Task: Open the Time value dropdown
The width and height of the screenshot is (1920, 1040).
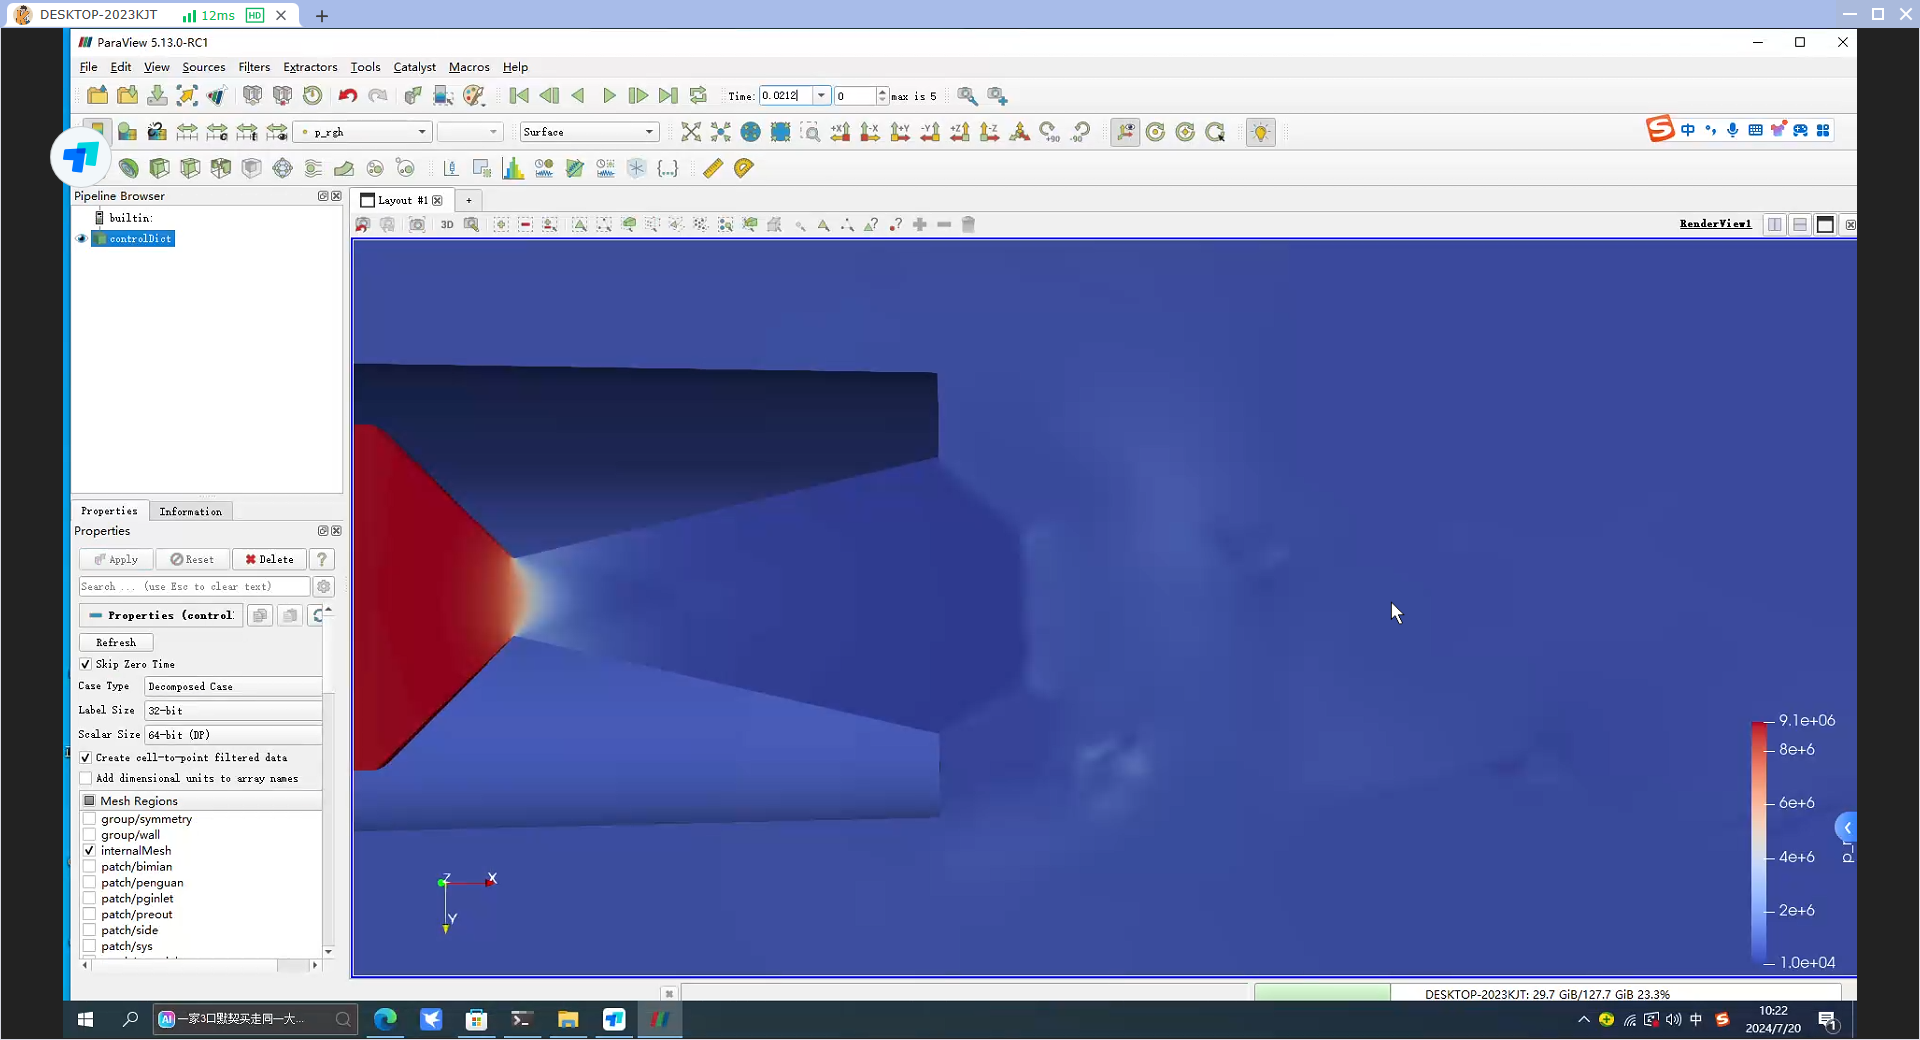Action: (821, 96)
